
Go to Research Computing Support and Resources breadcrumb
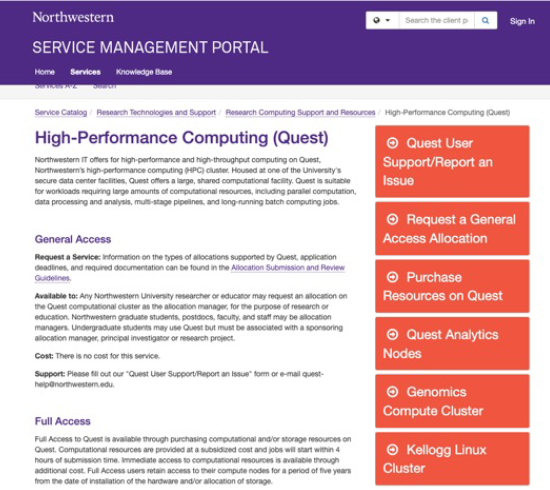300,113
